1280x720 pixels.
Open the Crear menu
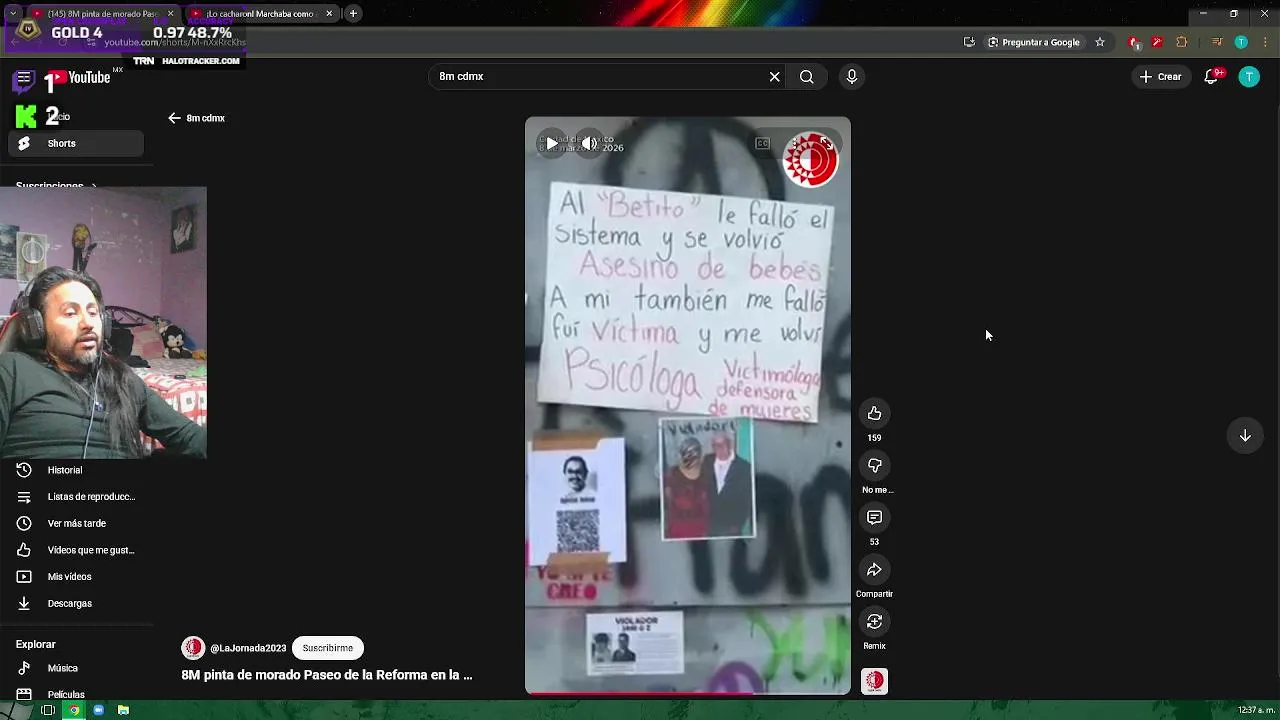[1160, 77]
